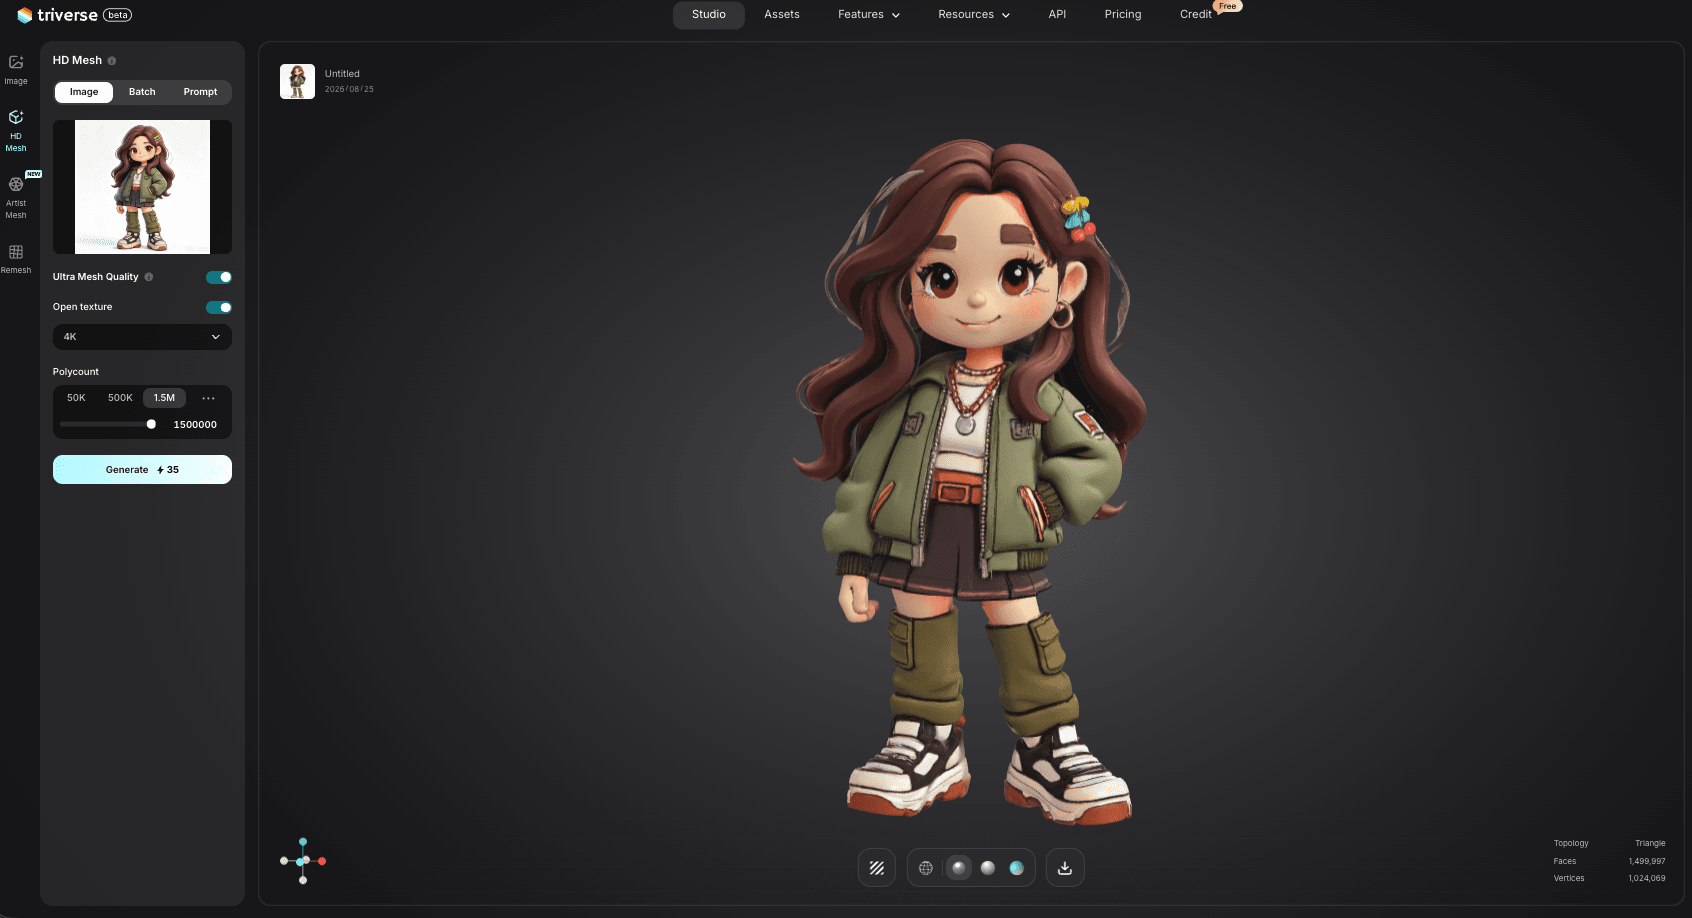Open more polycount options ellipsis
The width and height of the screenshot is (1692, 918).
click(x=208, y=398)
